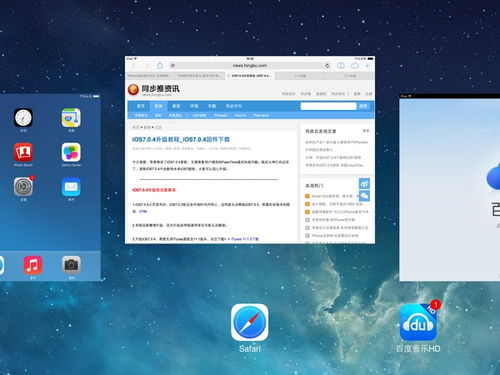Open the Mail app in home screen card
Screen dimensions: 500x375
click(71, 187)
